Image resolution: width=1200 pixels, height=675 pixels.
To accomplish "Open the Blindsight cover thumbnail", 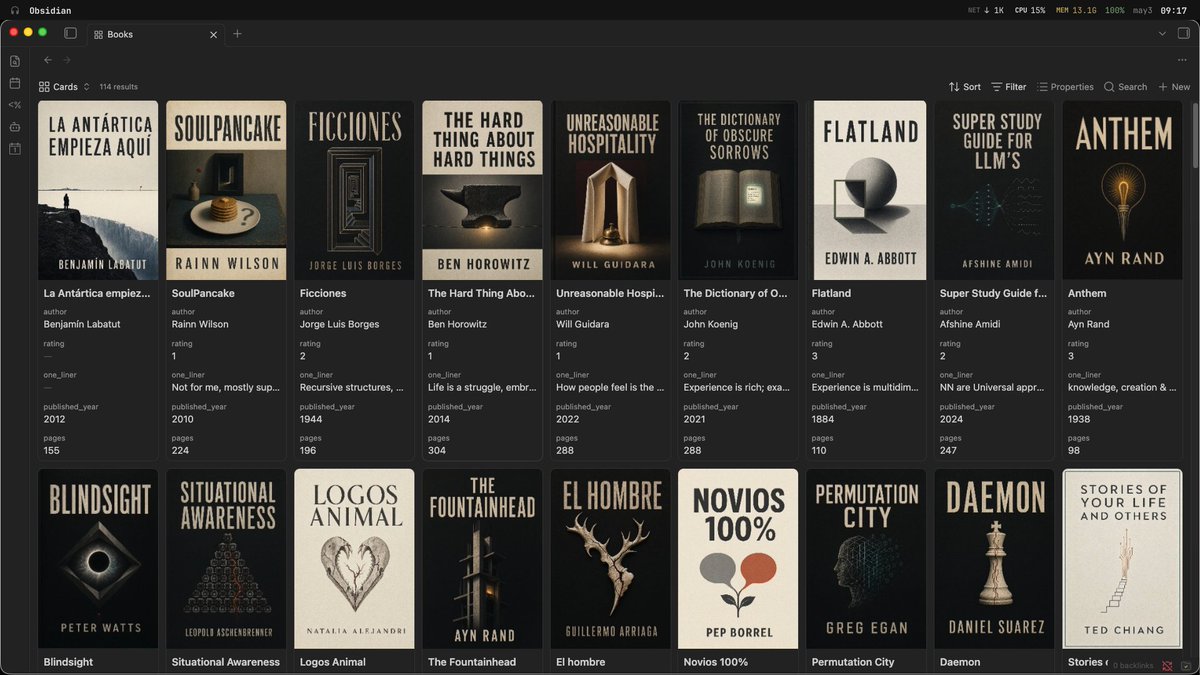I will (98, 559).
